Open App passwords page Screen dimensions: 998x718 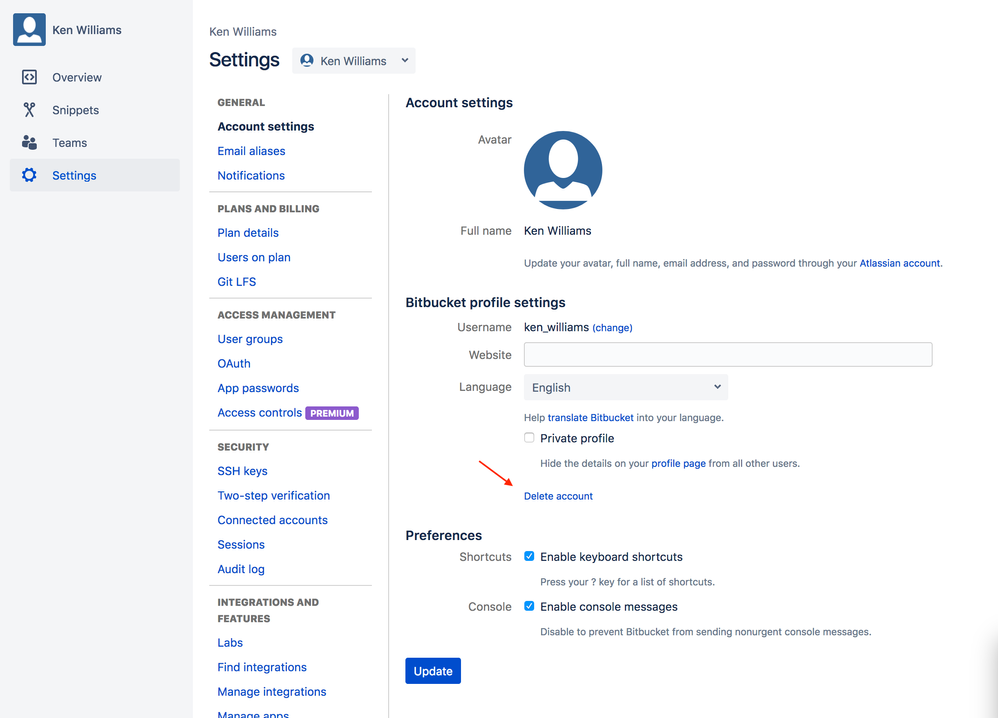tap(258, 388)
